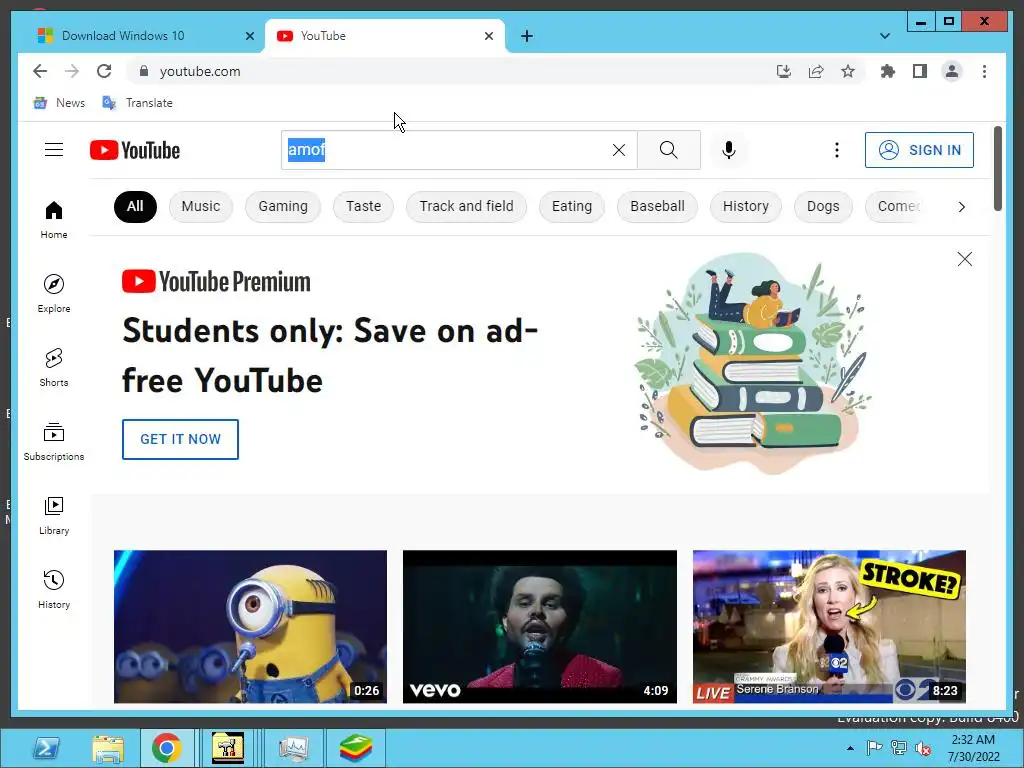Open tab search chevron

(885, 36)
